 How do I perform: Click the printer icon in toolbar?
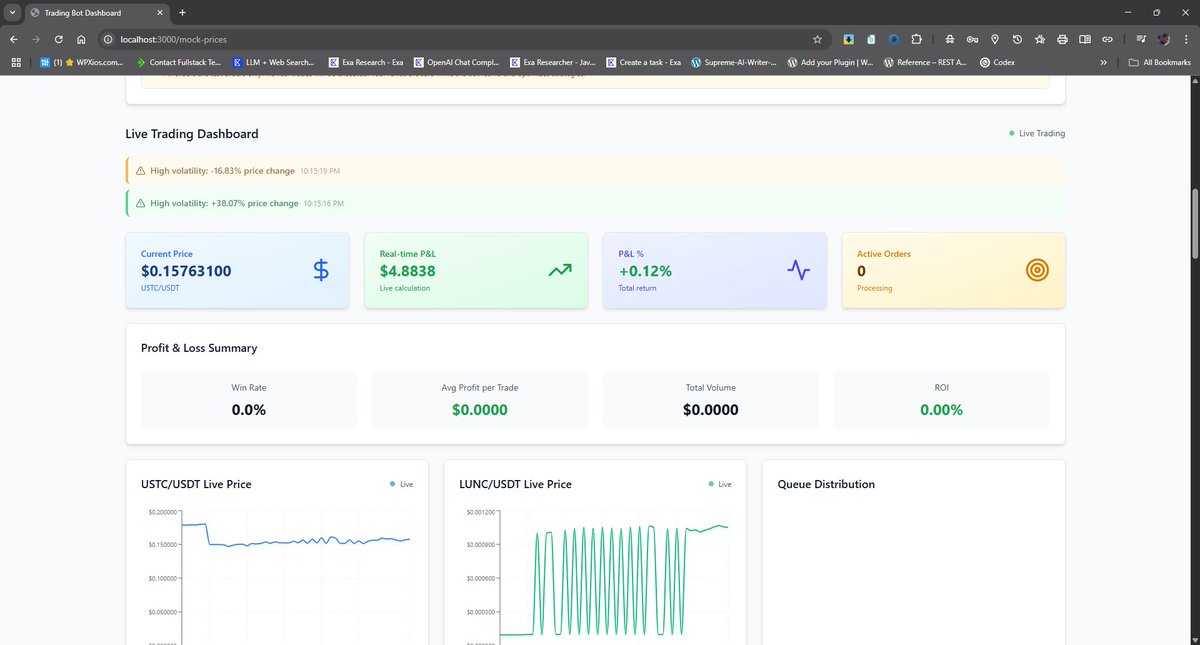coord(1062,39)
